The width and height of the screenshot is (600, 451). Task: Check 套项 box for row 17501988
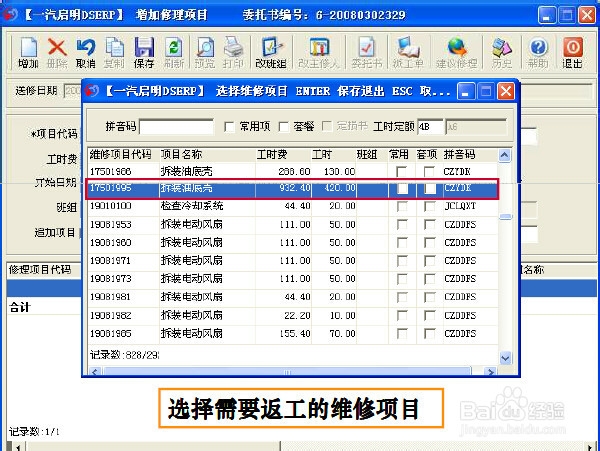pyautogui.click(x=429, y=171)
